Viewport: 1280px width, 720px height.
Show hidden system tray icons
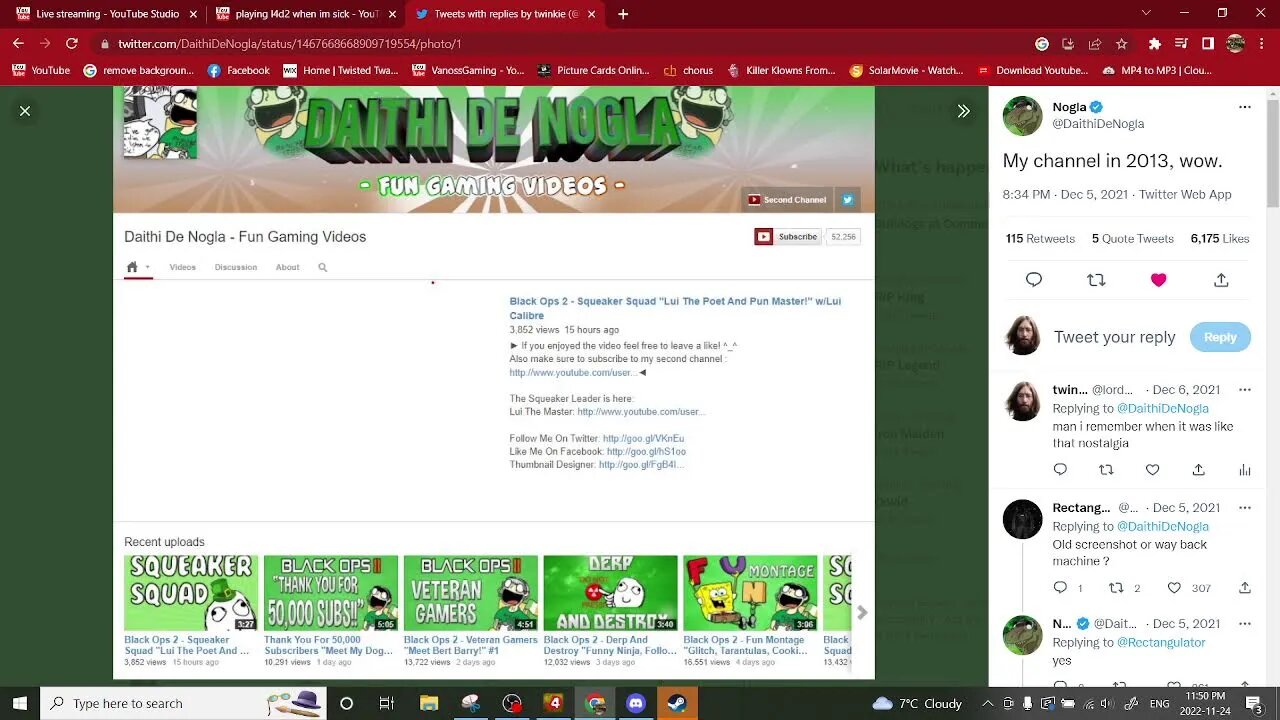[986, 703]
